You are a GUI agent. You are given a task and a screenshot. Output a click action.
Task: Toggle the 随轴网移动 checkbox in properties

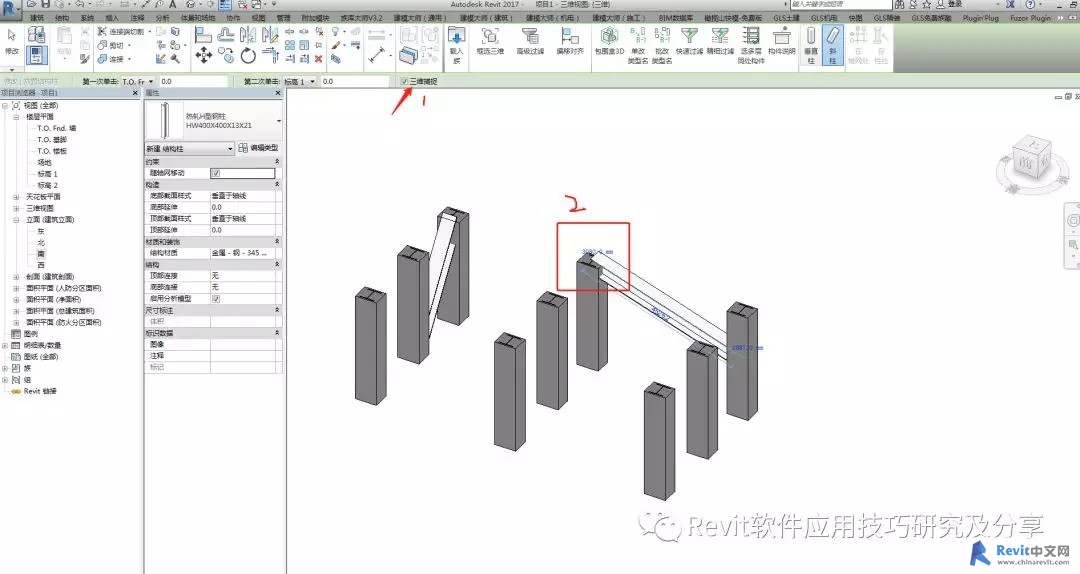[x=216, y=173]
